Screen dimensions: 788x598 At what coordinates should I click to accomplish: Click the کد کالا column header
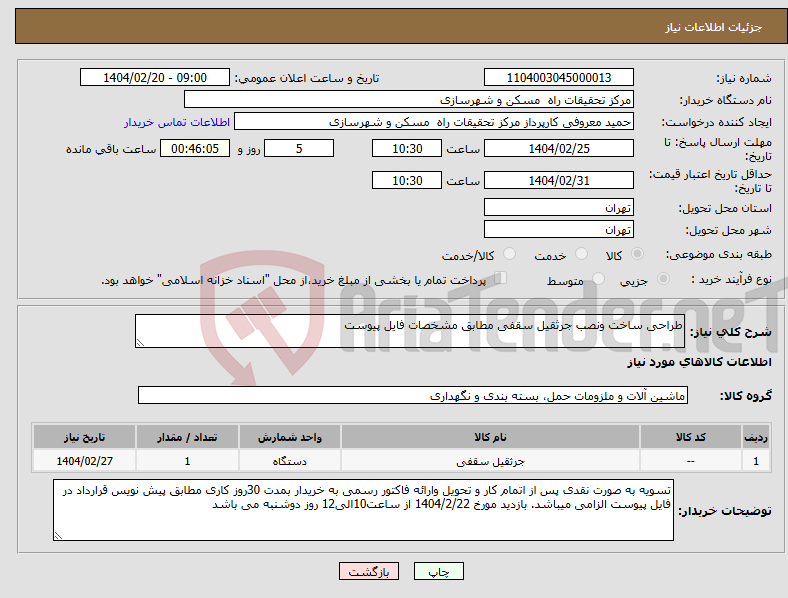pos(691,437)
